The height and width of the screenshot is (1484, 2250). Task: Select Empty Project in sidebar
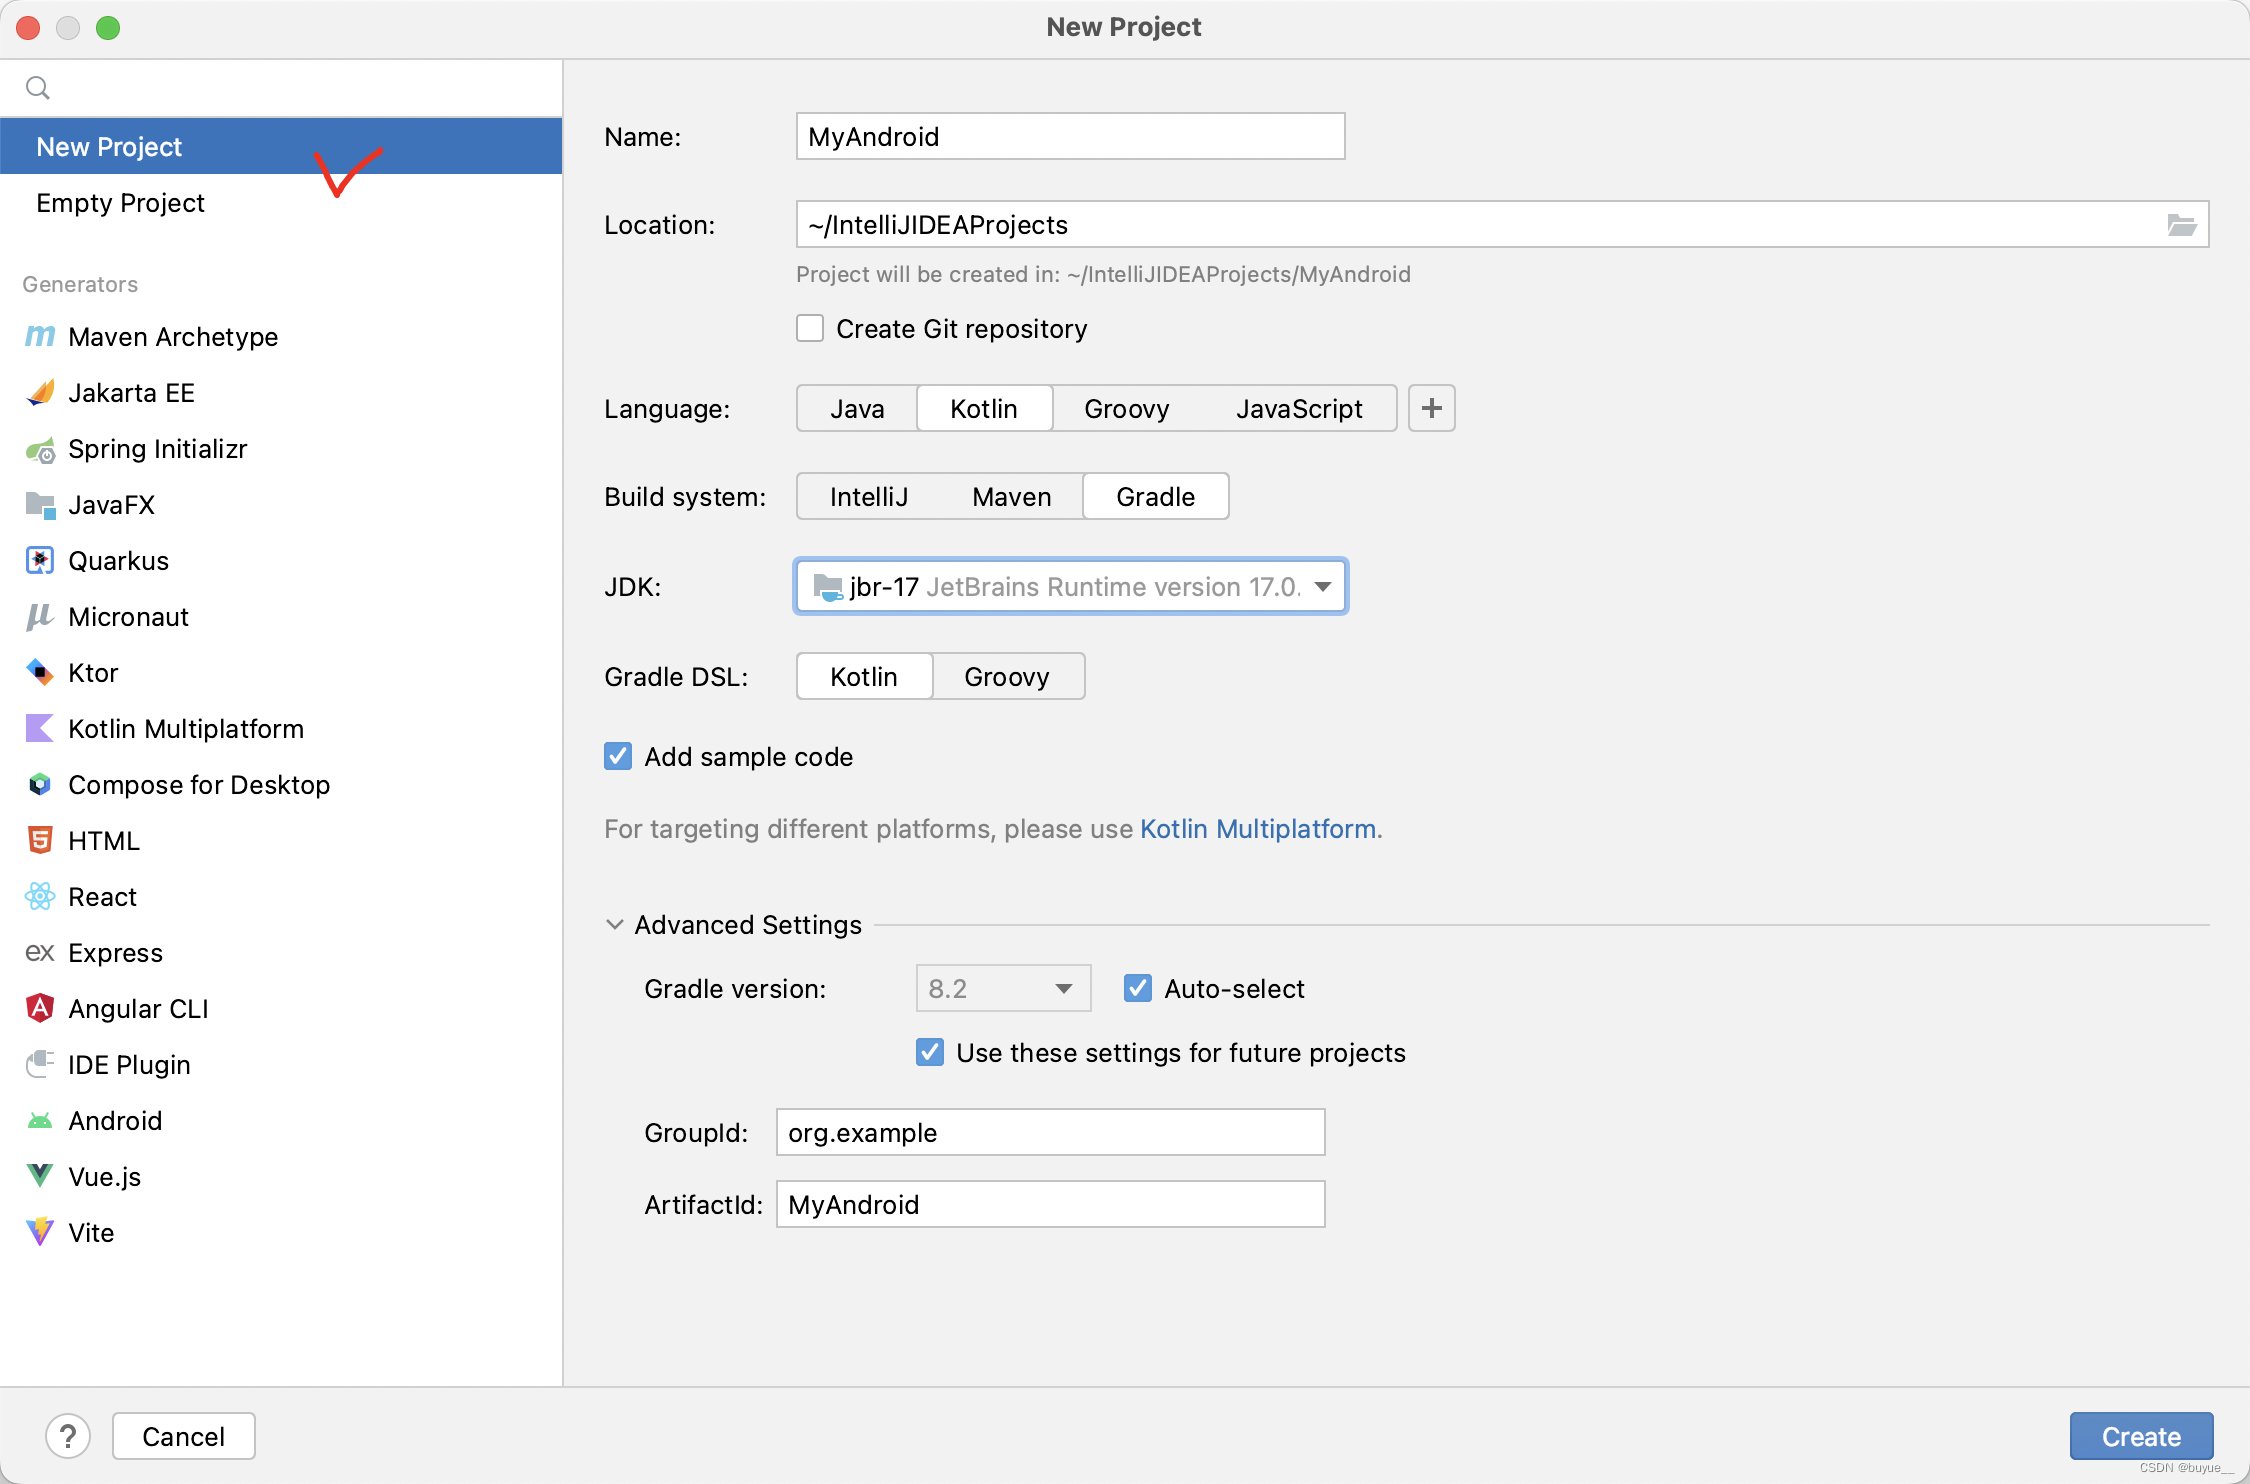click(x=281, y=203)
